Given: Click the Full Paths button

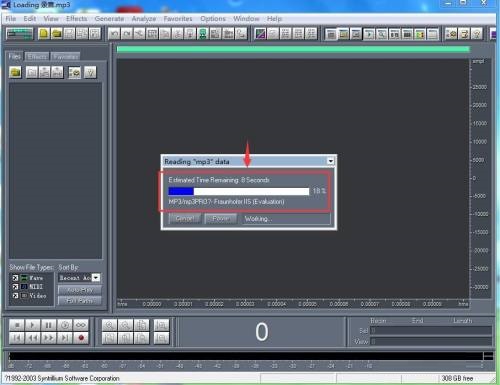Looking at the screenshot, I should [80, 300].
